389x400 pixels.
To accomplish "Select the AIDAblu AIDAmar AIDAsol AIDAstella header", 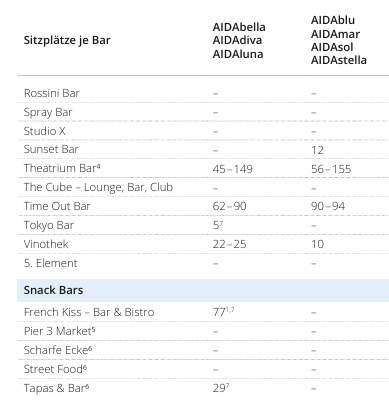I will coord(339,40).
